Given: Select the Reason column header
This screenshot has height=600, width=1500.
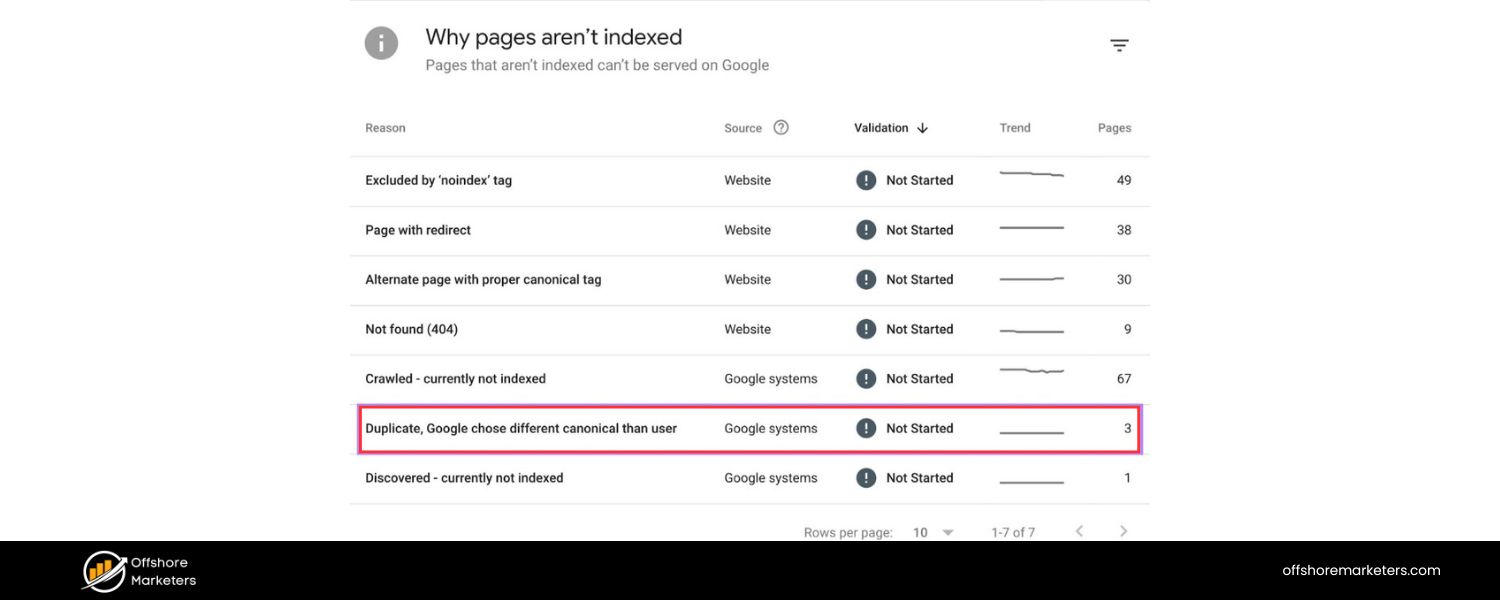Looking at the screenshot, I should 385,127.
